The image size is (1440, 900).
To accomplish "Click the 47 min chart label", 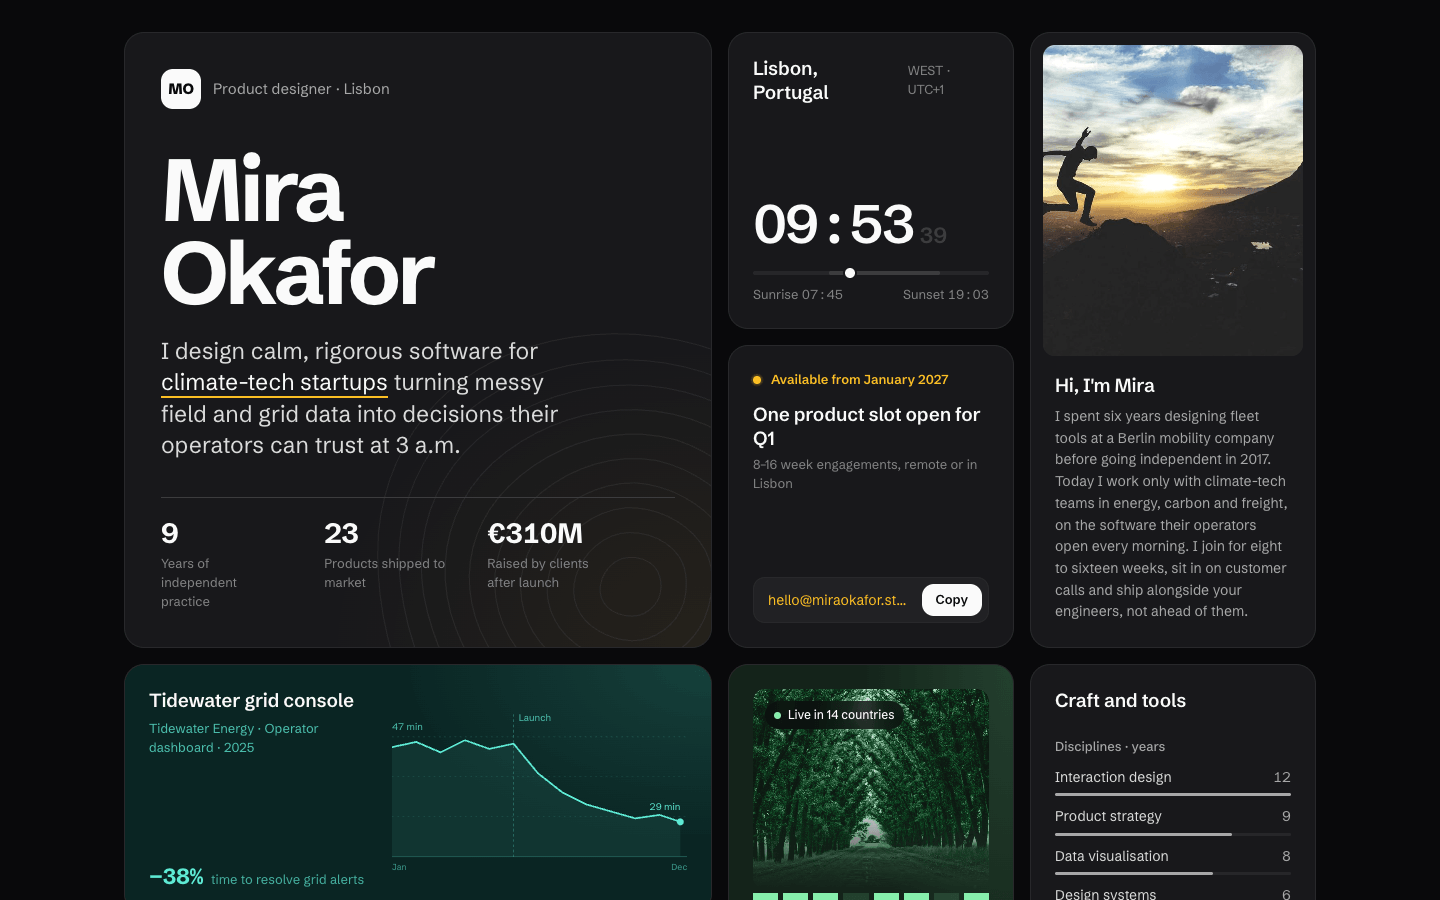I will pos(407,727).
